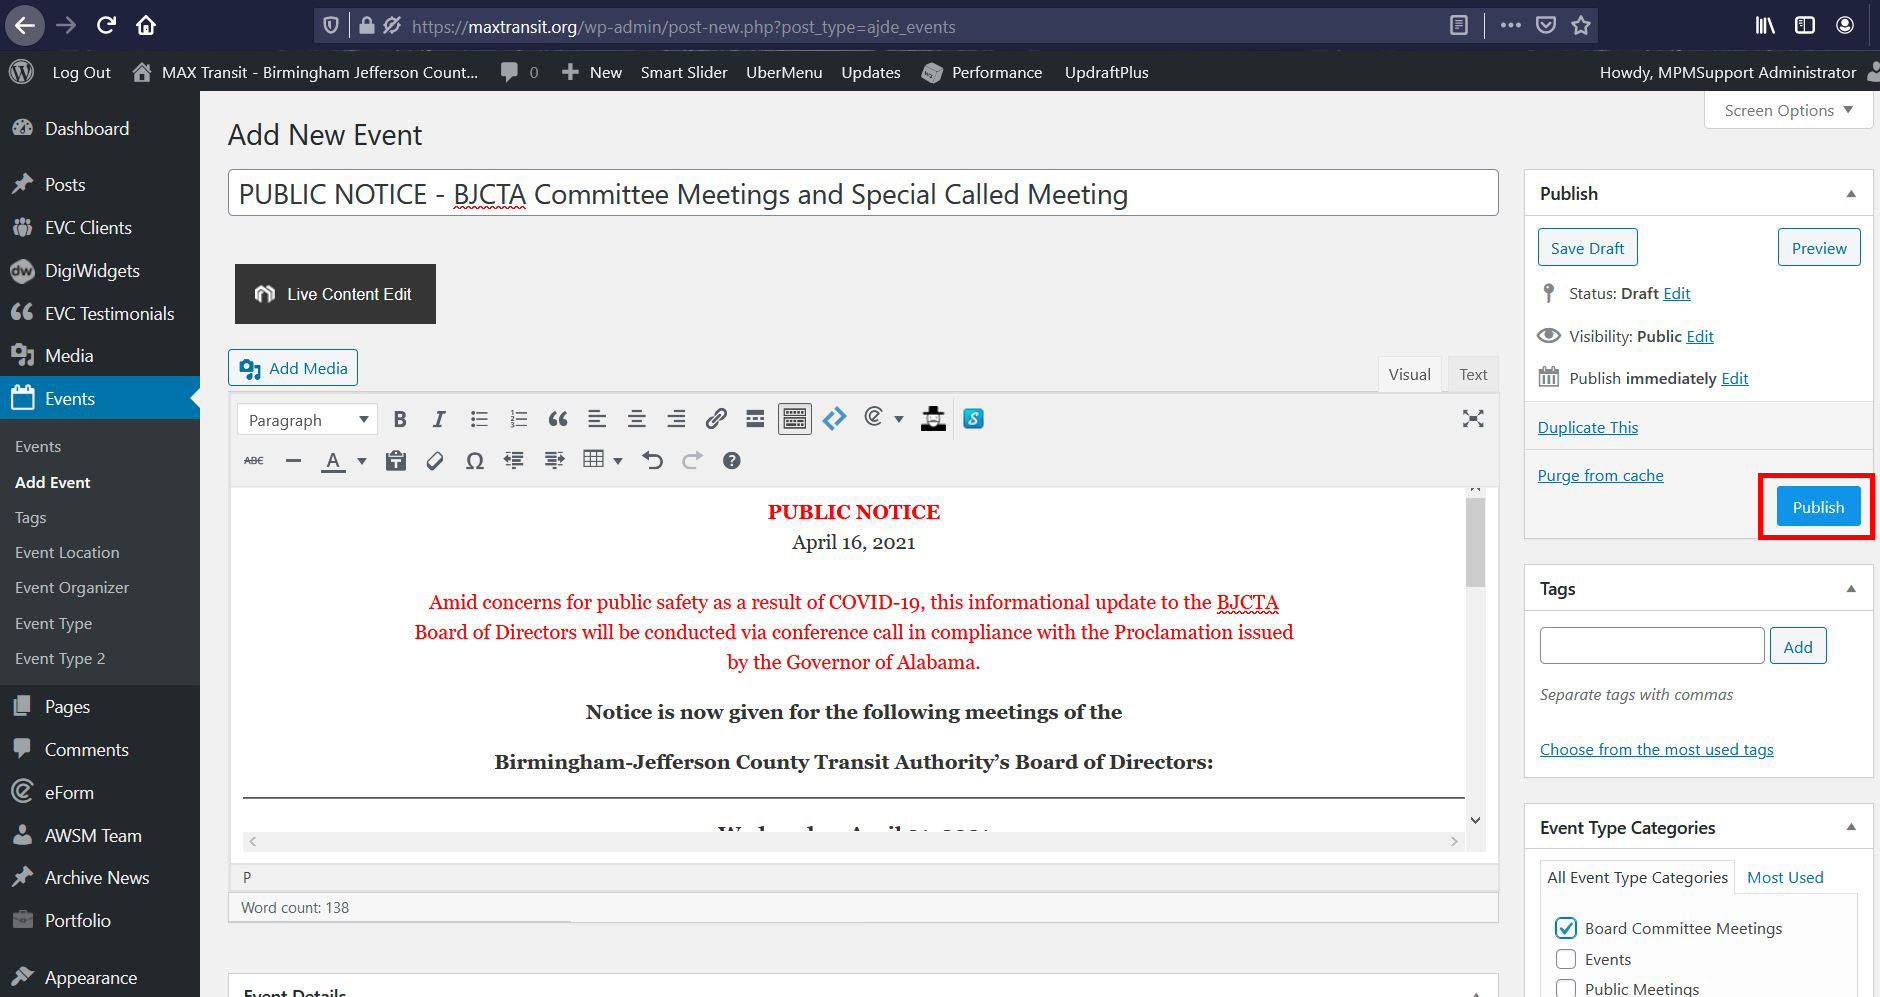Click the editor horizontal scrollbar track
This screenshot has height=997, width=1880.
[853, 841]
